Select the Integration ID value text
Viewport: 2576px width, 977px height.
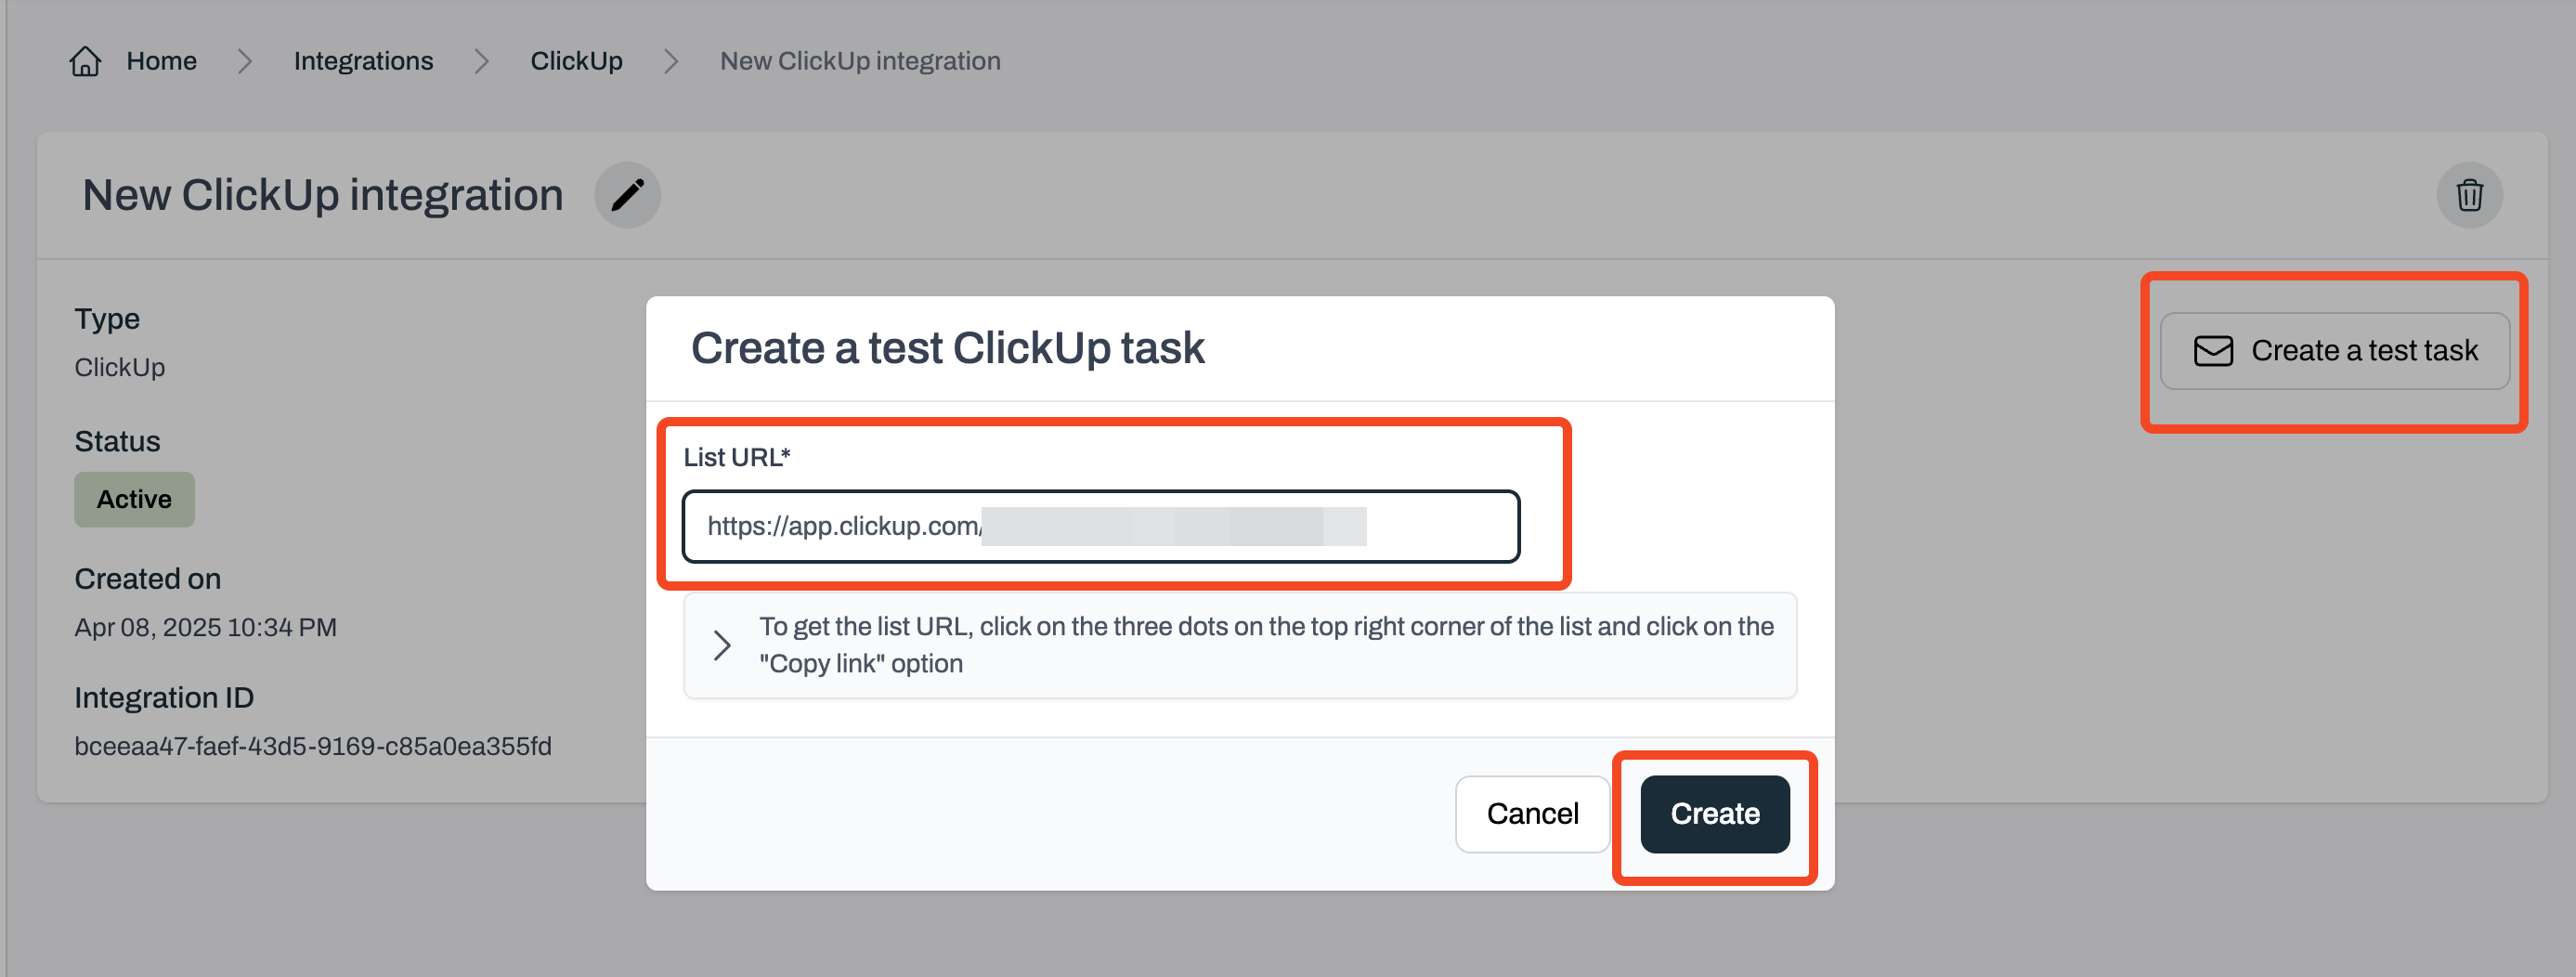pyautogui.click(x=313, y=746)
